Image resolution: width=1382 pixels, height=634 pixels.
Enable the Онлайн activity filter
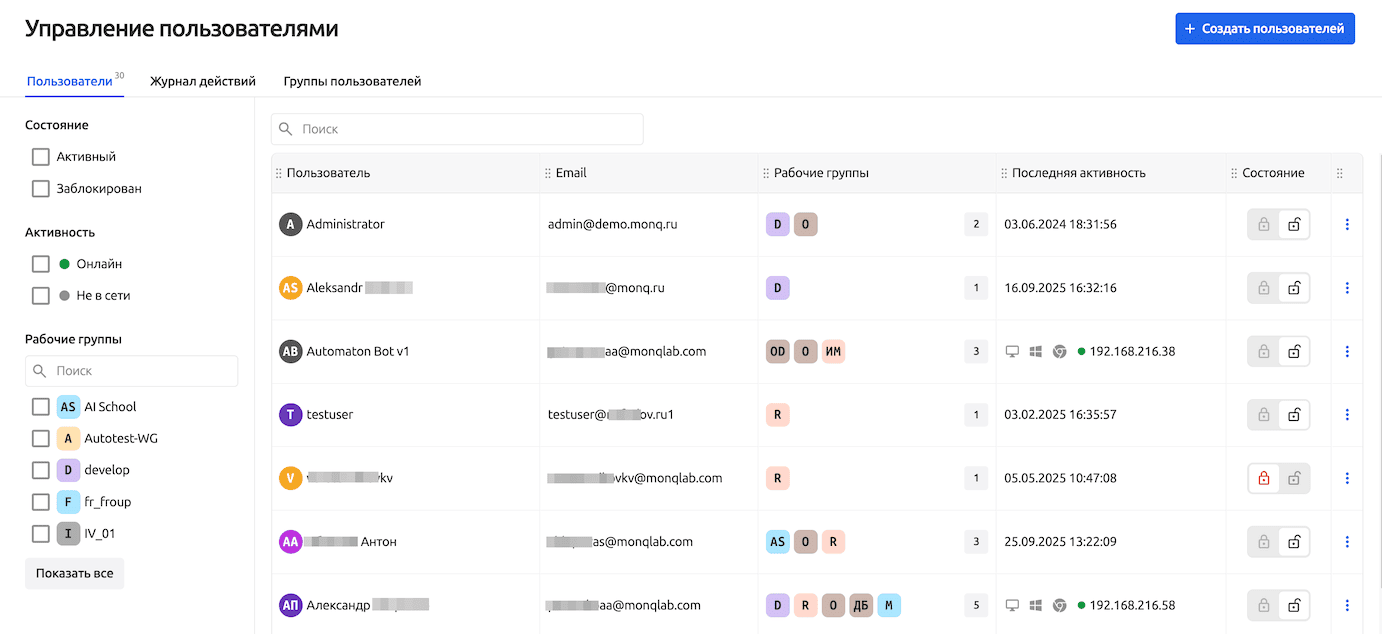pos(41,264)
